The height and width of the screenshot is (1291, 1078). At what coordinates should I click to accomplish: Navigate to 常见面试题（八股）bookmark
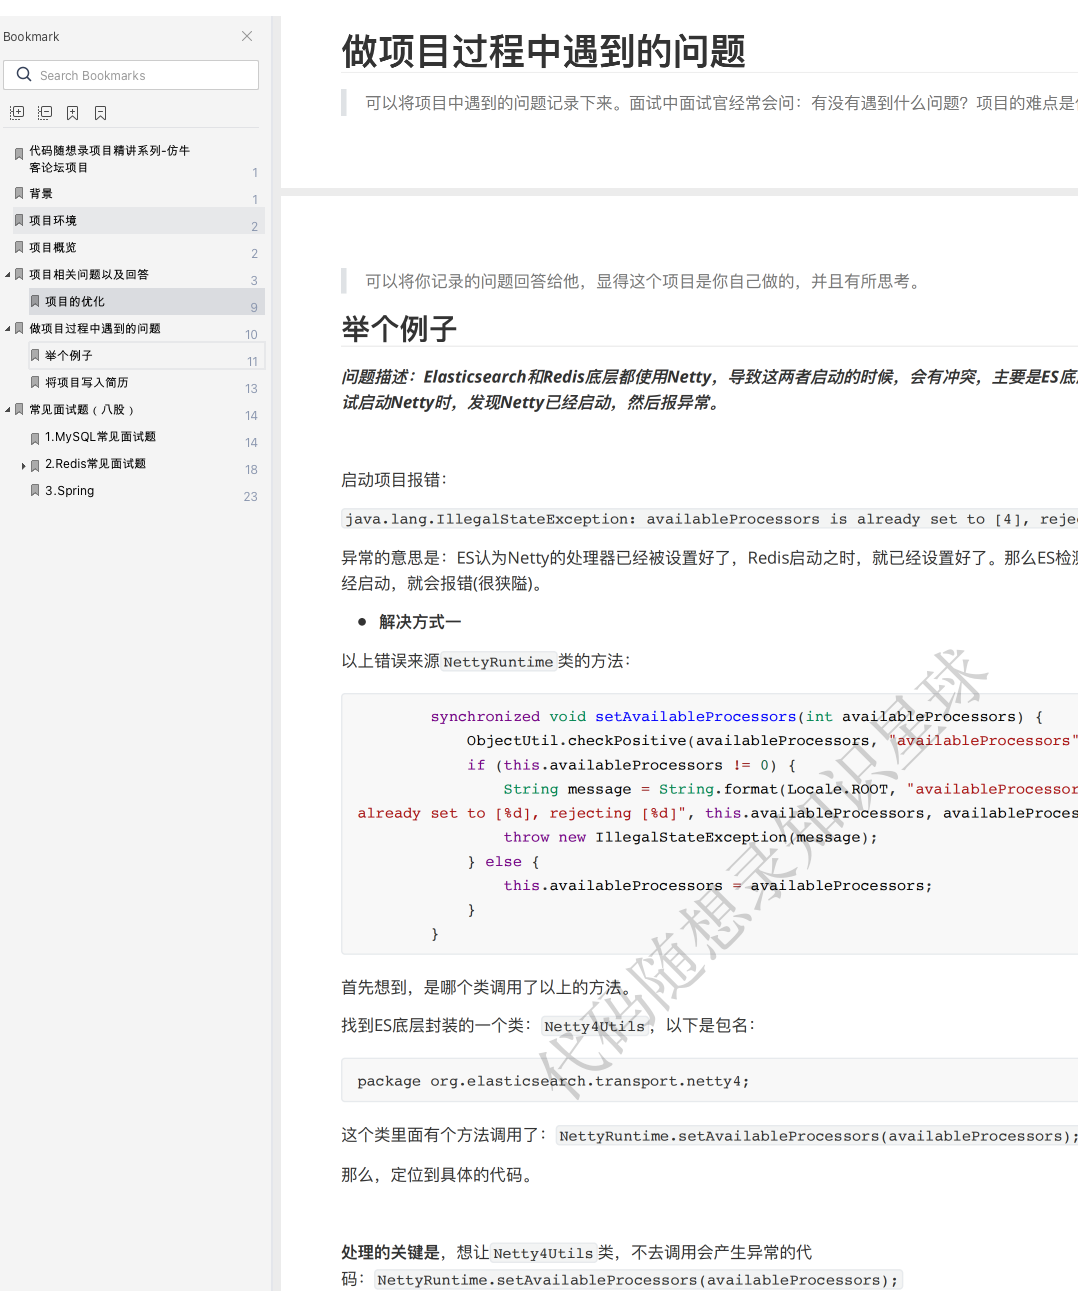(x=81, y=410)
